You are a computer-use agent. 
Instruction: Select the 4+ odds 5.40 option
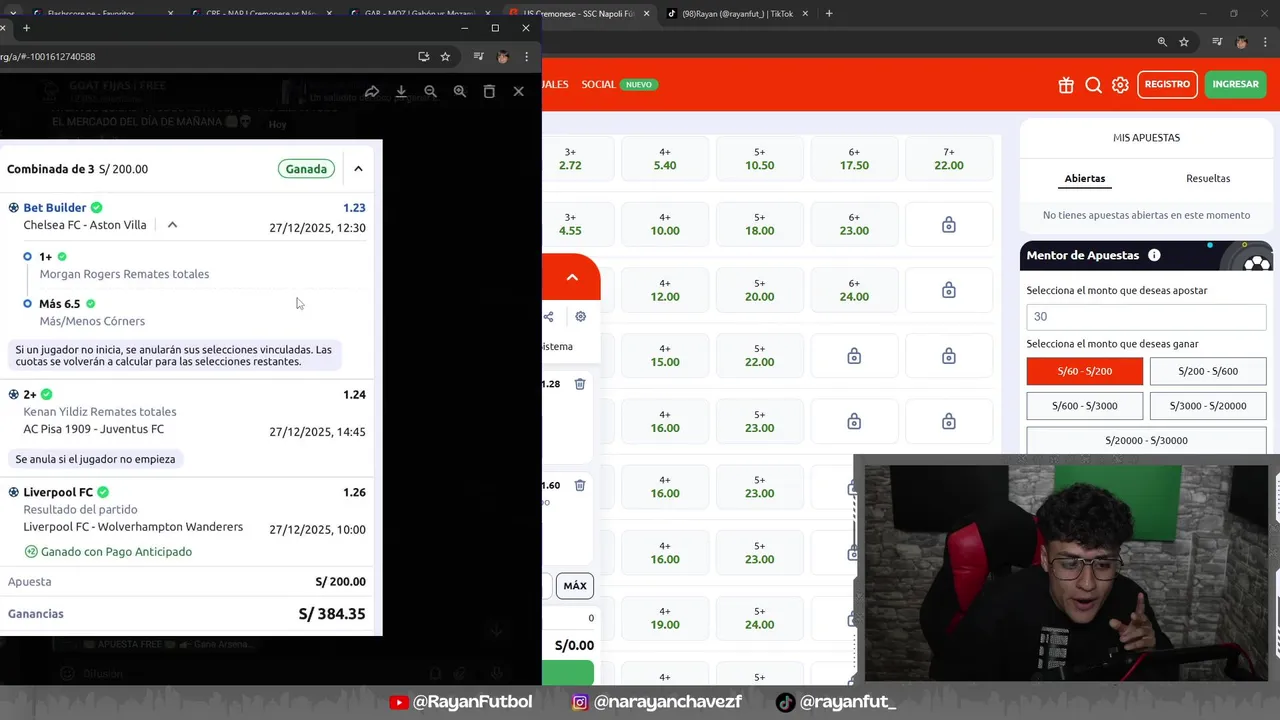(x=665, y=159)
